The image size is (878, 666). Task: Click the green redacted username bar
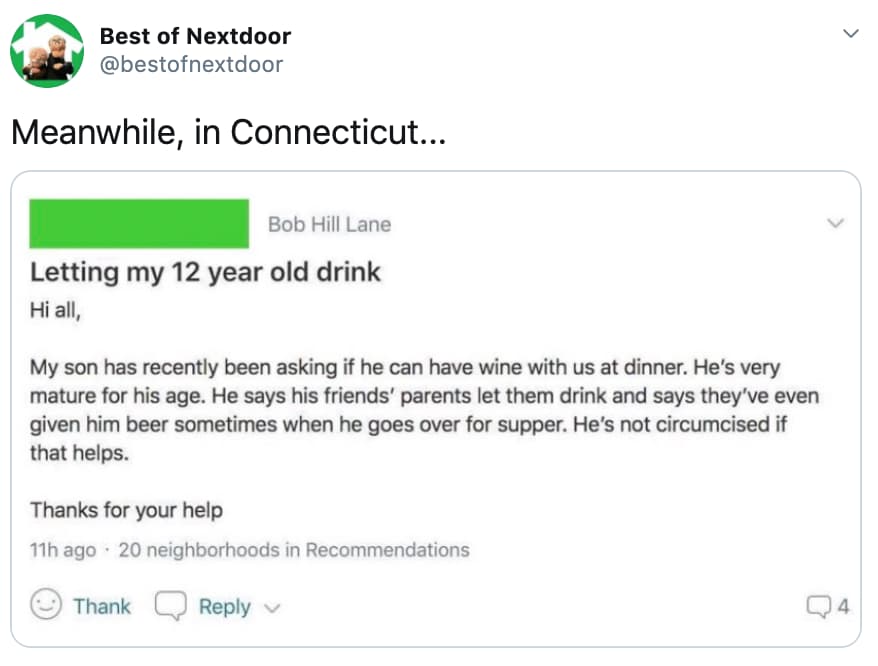click(139, 223)
